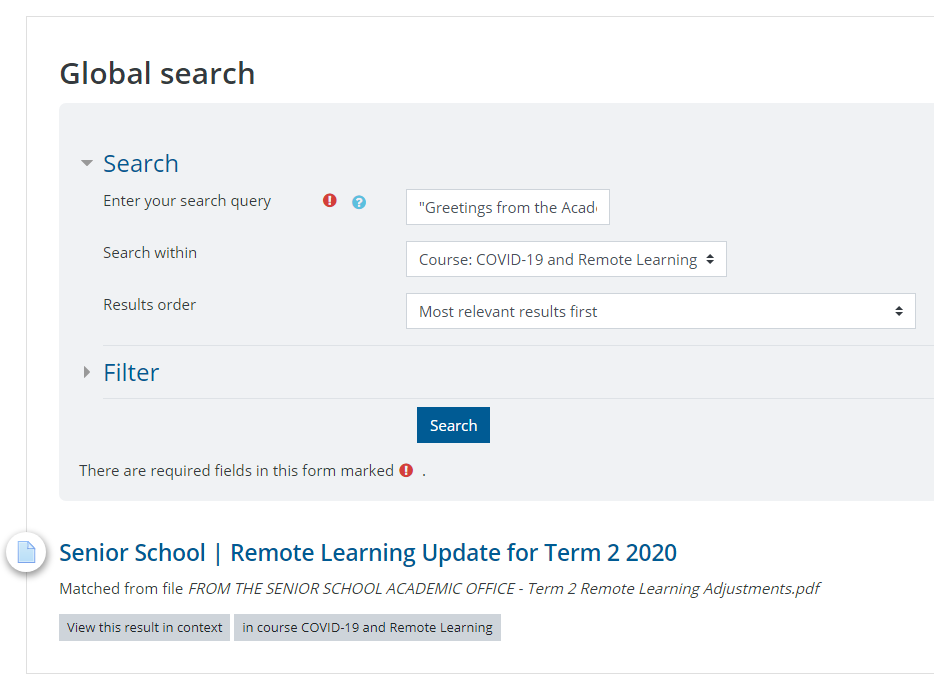This screenshot has width=934, height=694.
Task: Click 'View this result in context'
Action: [145, 627]
